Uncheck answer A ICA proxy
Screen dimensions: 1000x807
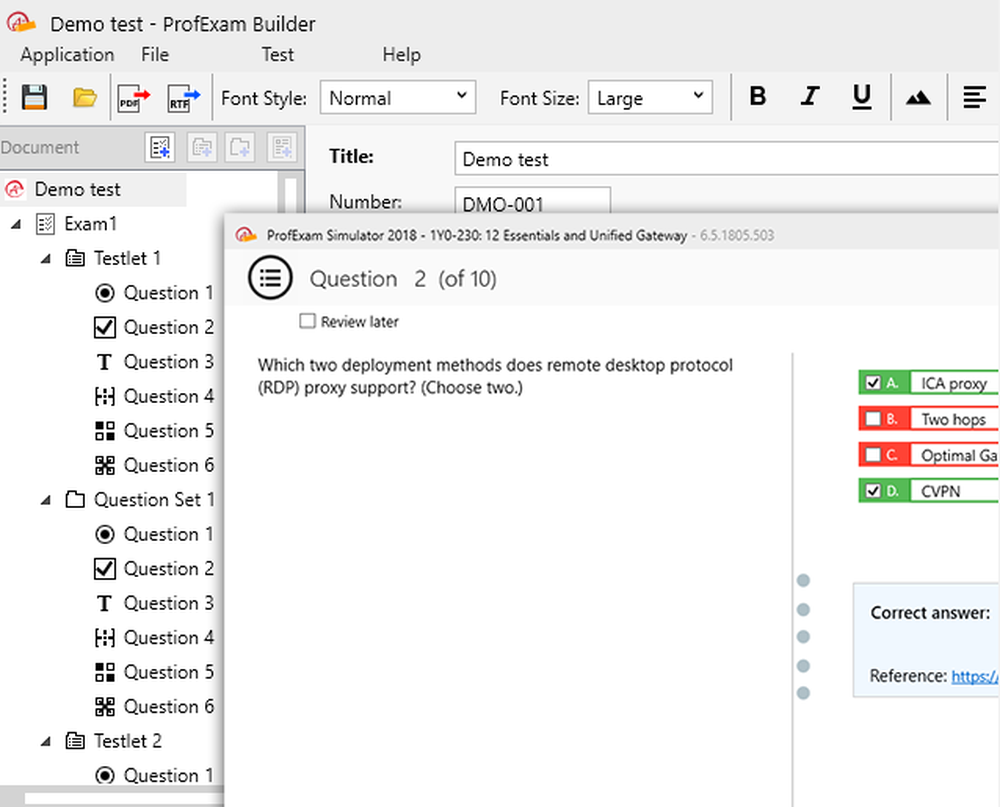tap(872, 383)
